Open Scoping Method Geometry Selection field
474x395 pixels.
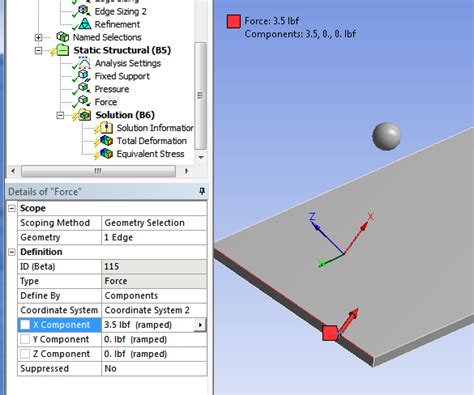coord(154,223)
